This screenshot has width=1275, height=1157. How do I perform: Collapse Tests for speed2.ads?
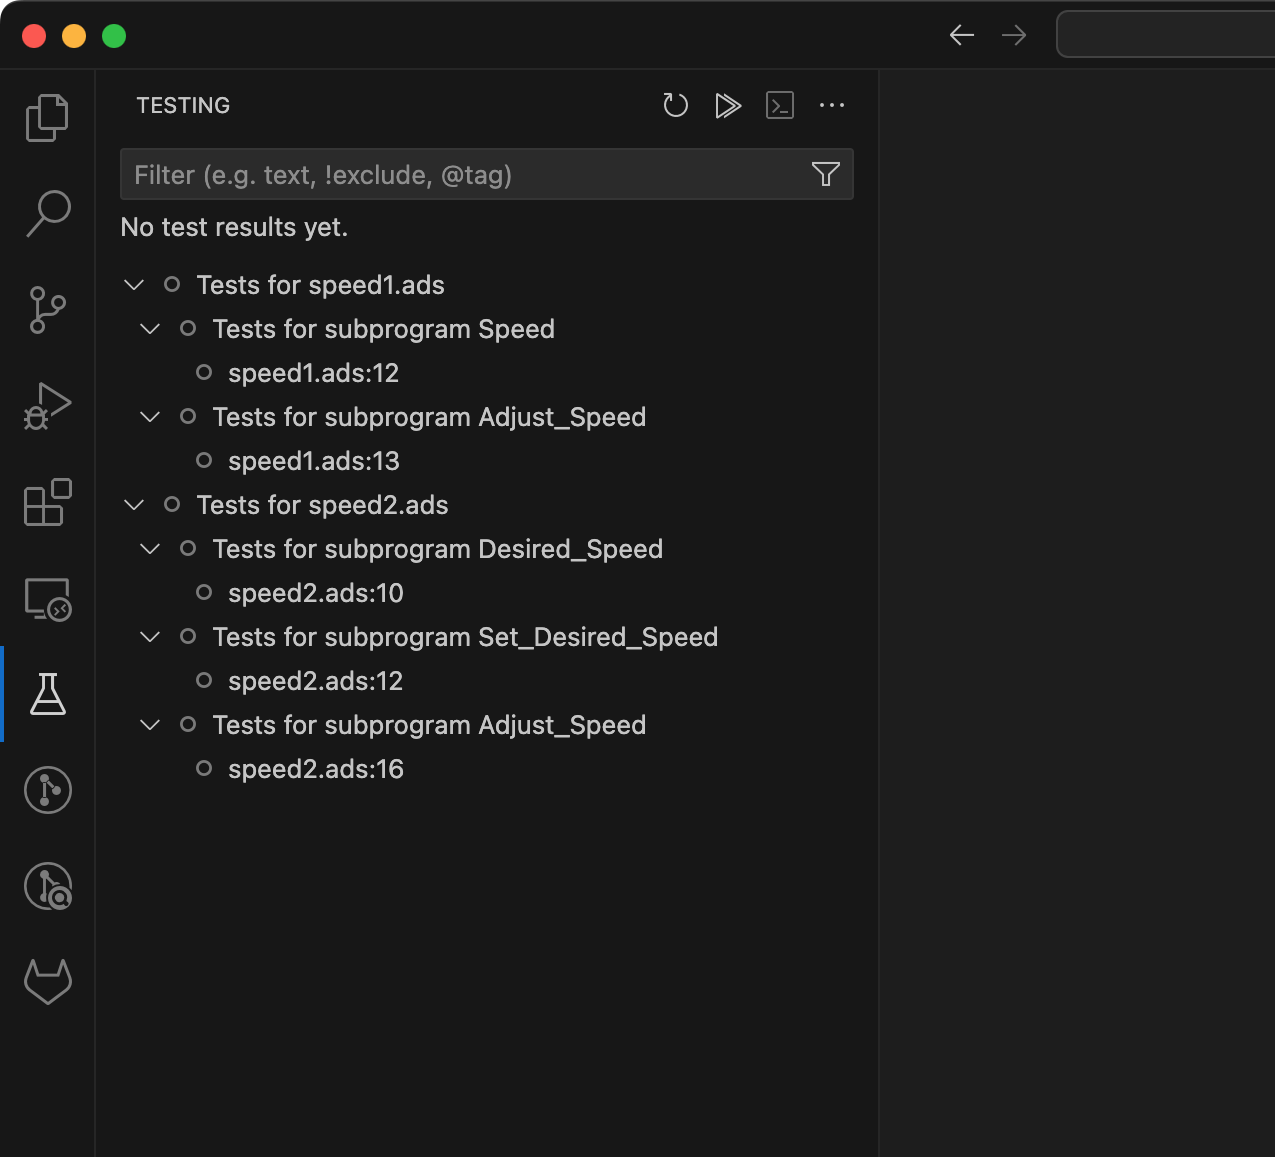[x=134, y=505]
